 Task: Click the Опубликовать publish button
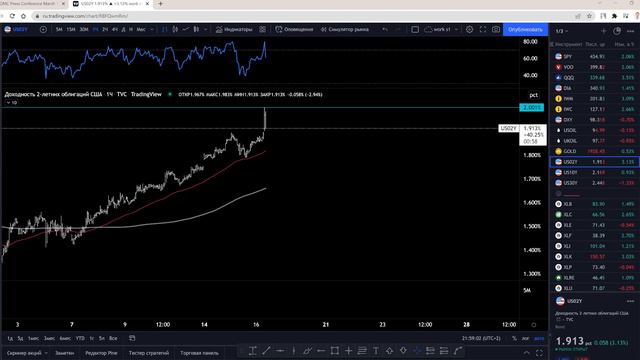coord(525,29)
